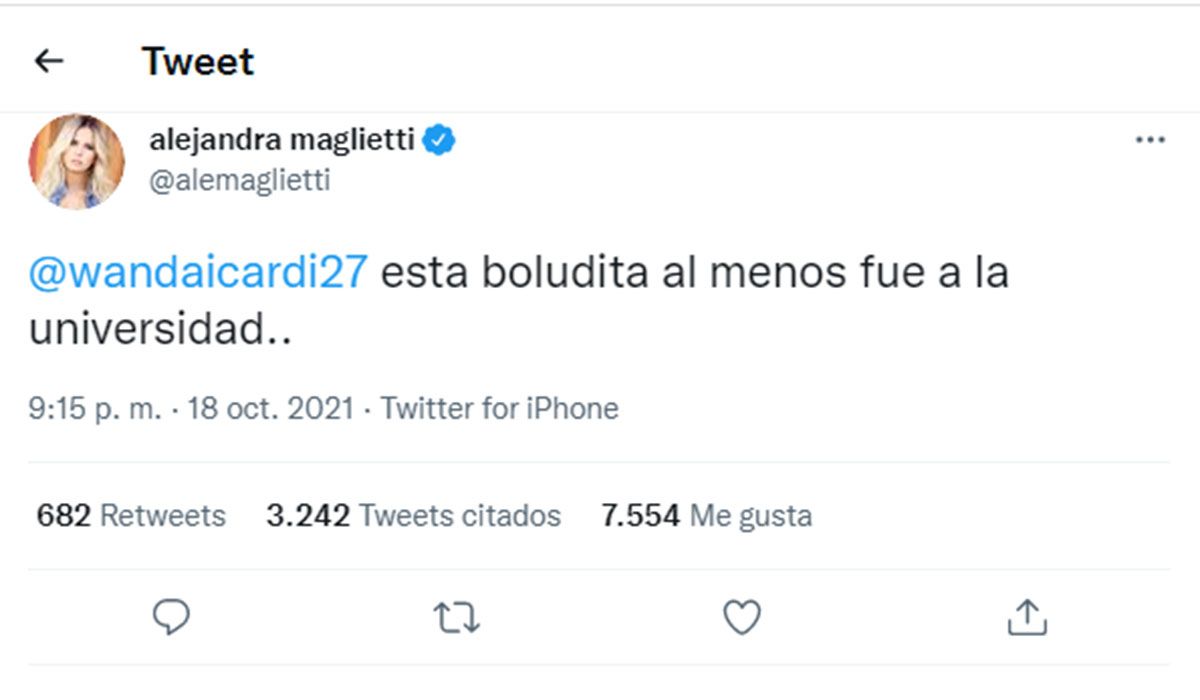Click the tweet text ending in universidad

160,330
